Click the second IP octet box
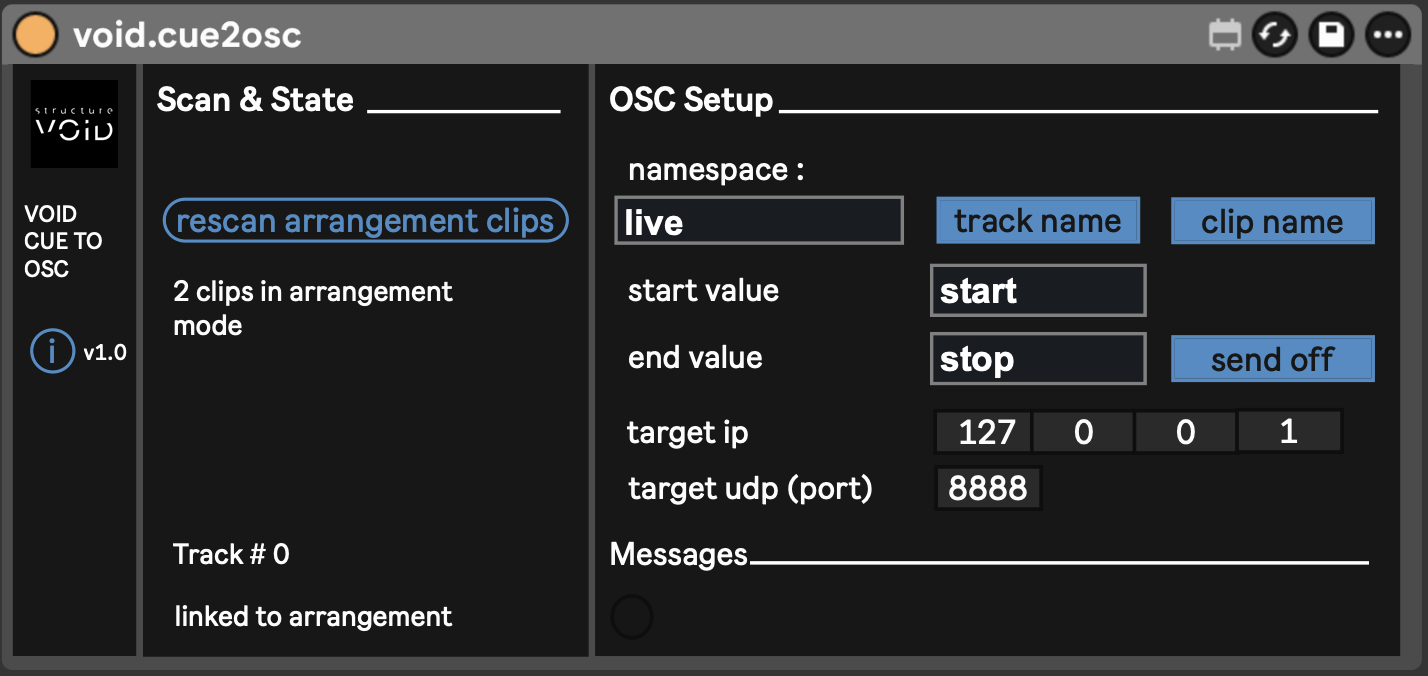Screen dimensions: 1428x676 coord(1083,432)
